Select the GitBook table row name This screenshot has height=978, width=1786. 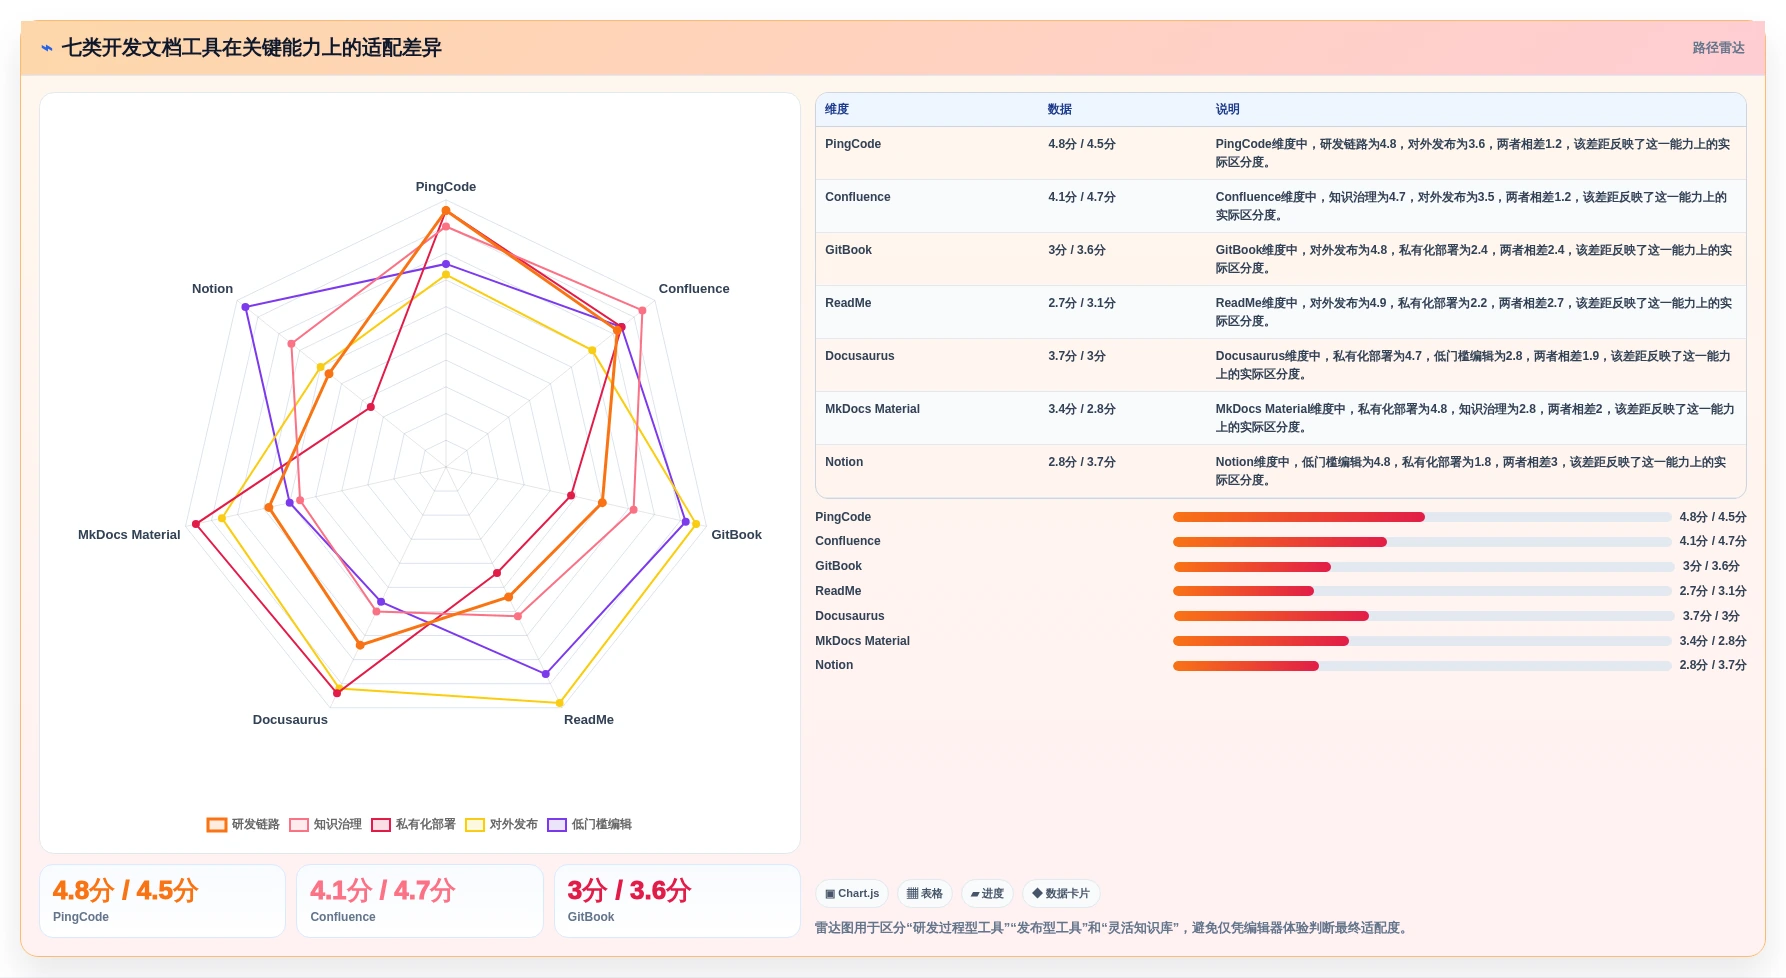(x=848, y=250)
